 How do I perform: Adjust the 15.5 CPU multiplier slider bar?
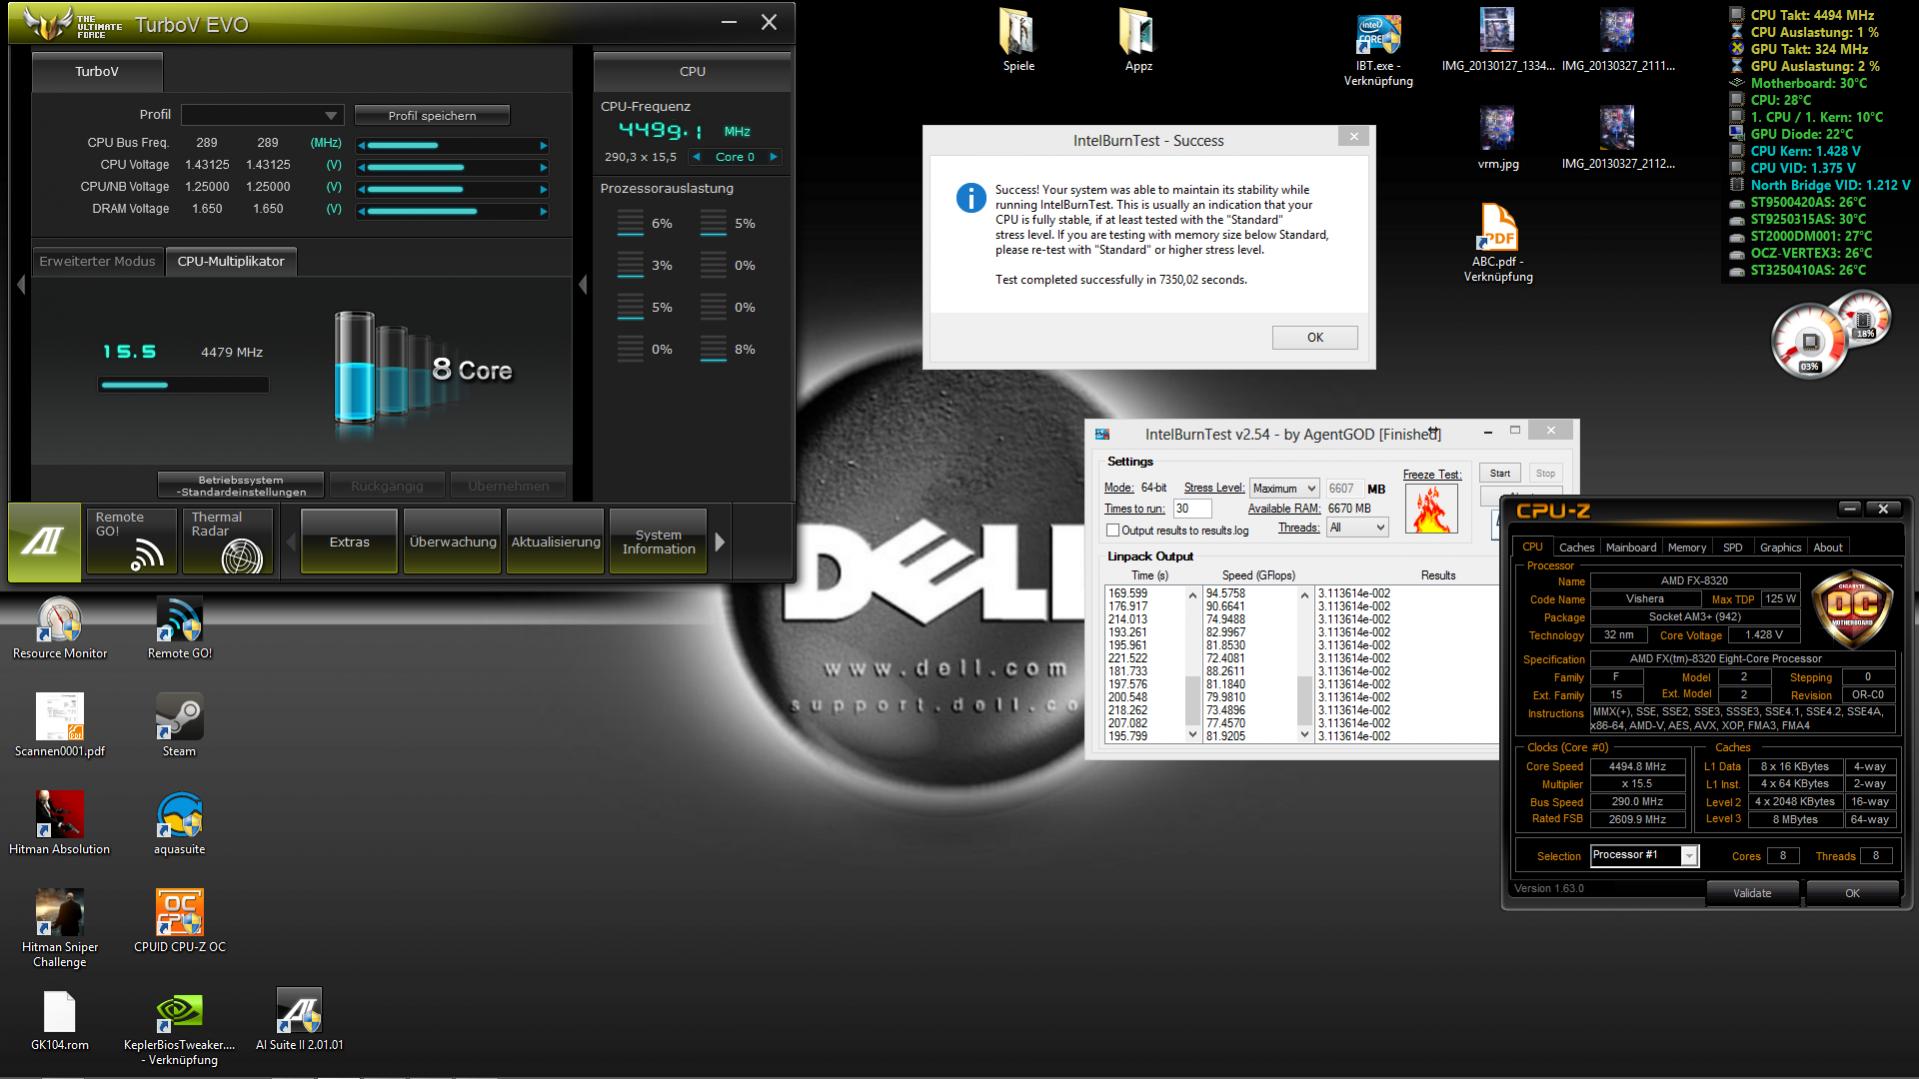pyautogui.click(x=183, y=385)
